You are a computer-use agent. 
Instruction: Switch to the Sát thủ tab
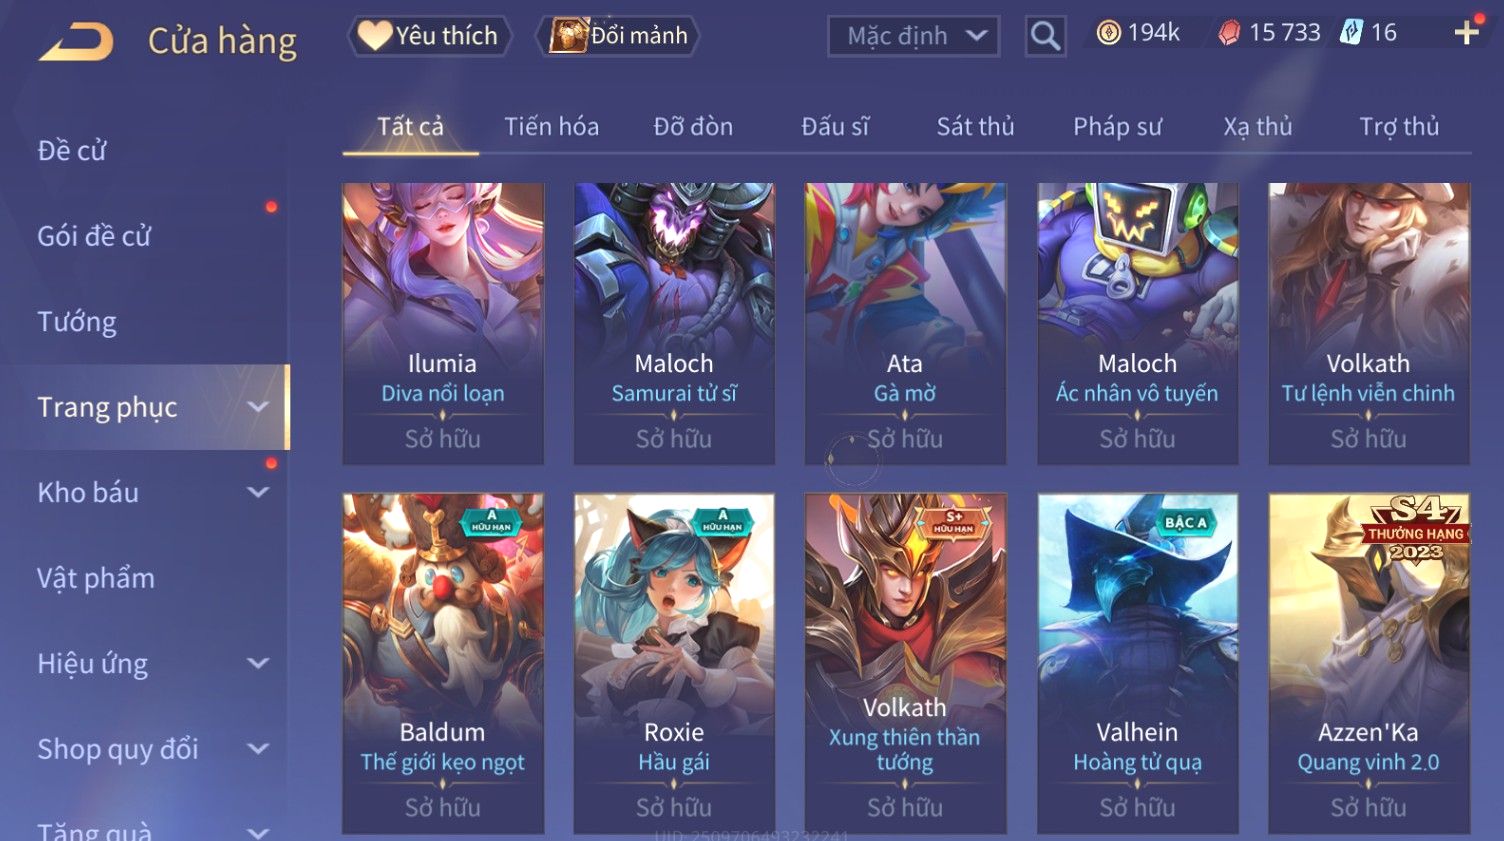pos(975,127)
